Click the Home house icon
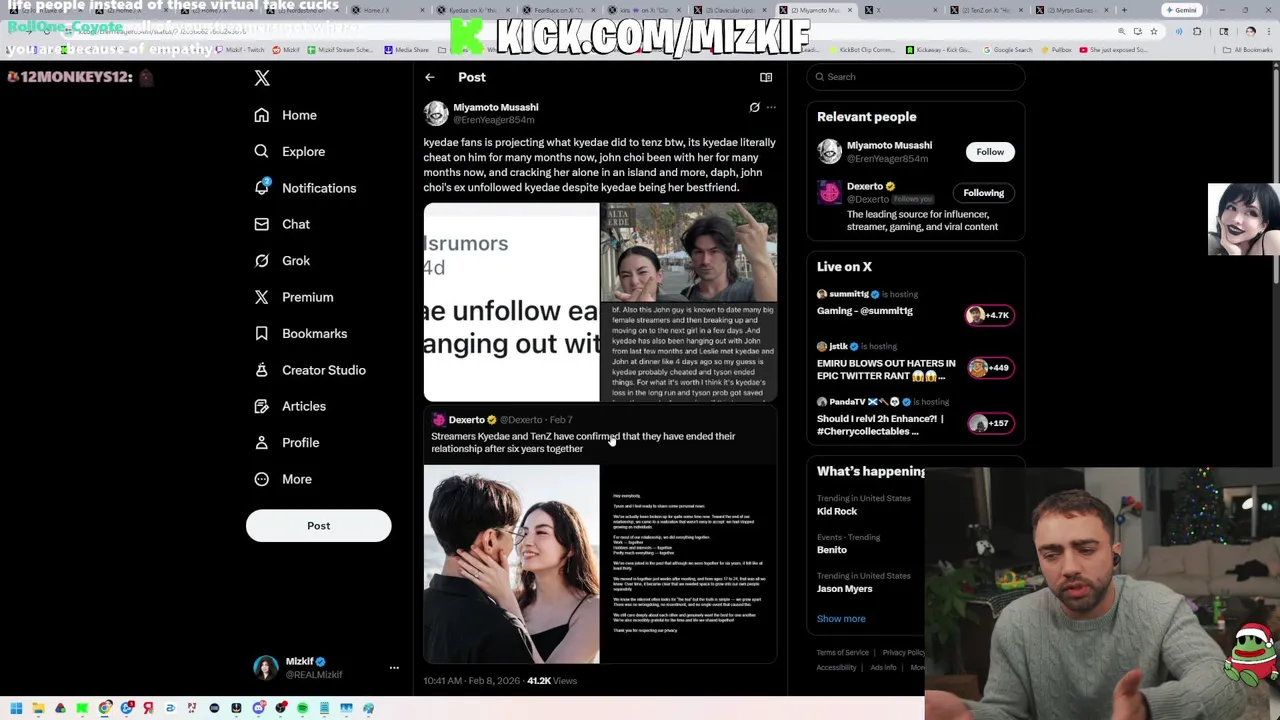 click(262, 115)
